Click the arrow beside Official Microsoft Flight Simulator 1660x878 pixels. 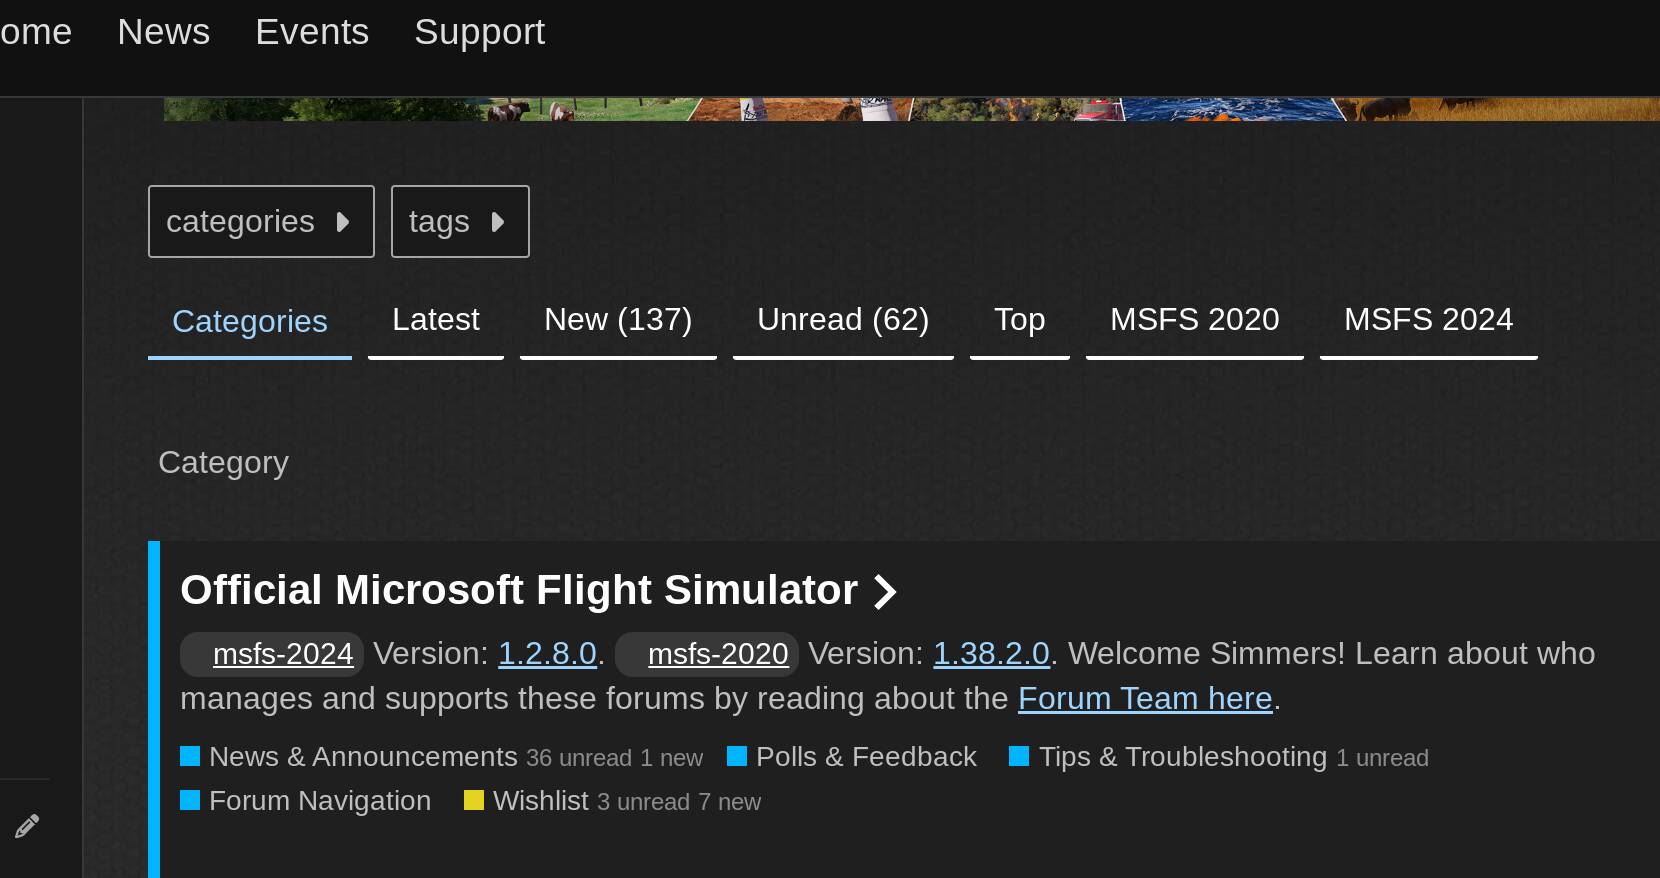(886, 591)
